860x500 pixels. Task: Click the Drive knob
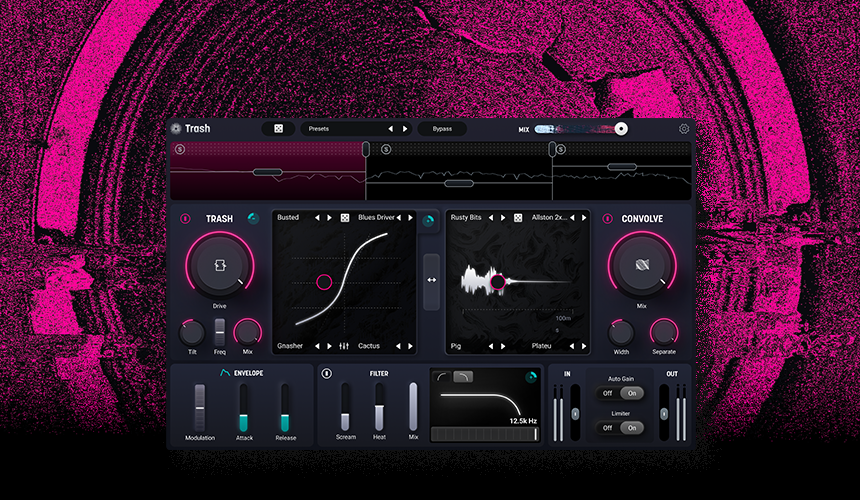[x=219, y=266]
